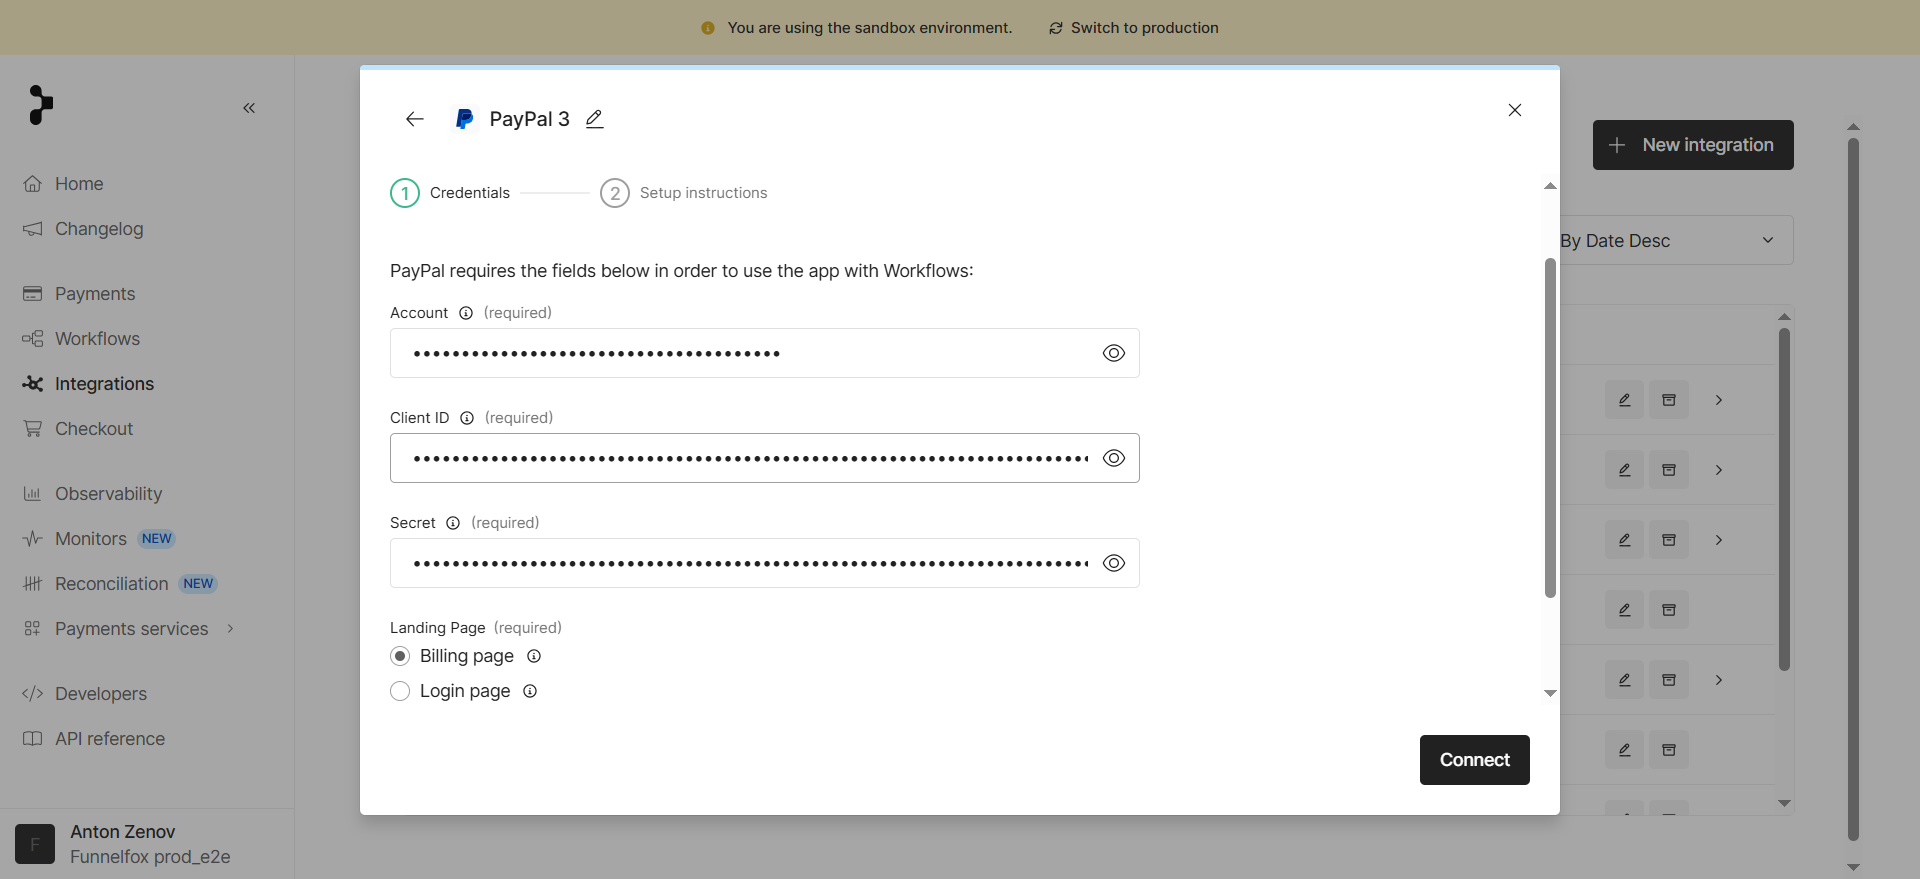
Task: Click the dialog scroll down arrow
Action: (x=1550, y=693)
